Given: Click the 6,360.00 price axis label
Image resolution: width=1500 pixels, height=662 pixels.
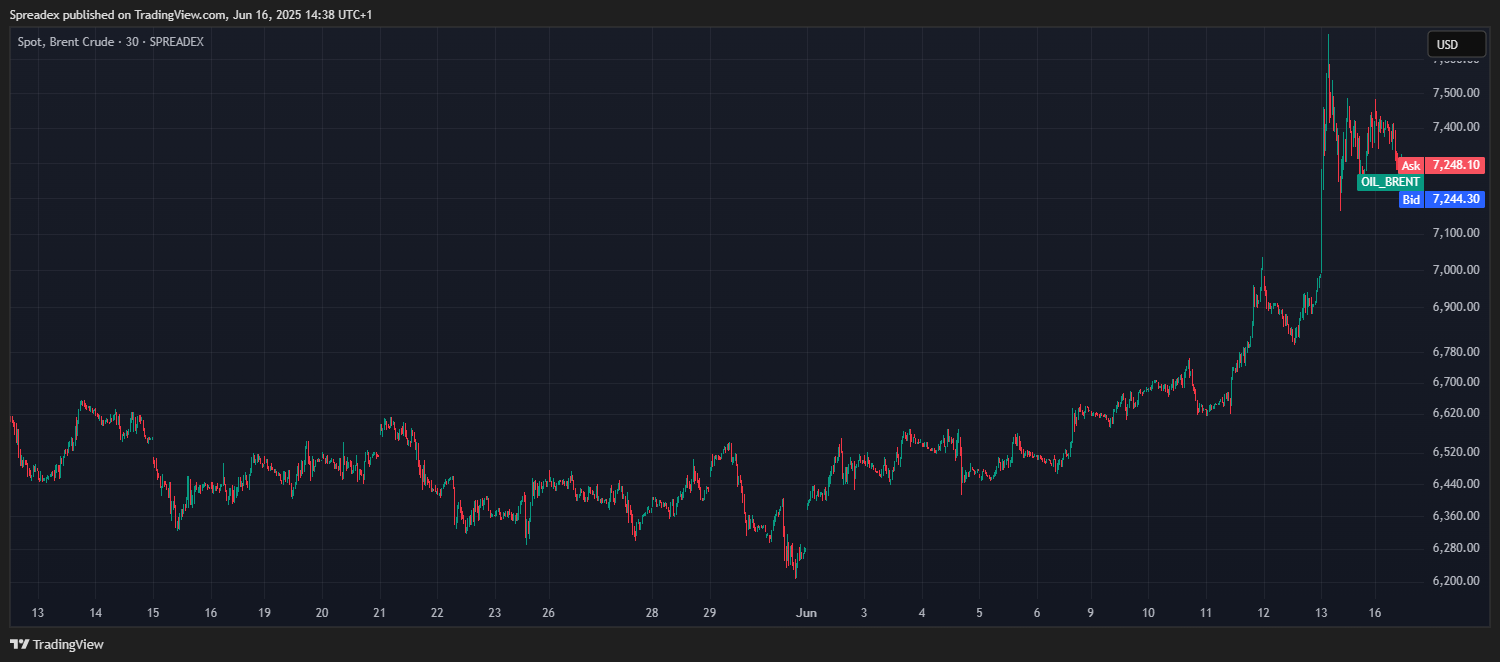Looking at the screenshot, I should pos(1456,516).
